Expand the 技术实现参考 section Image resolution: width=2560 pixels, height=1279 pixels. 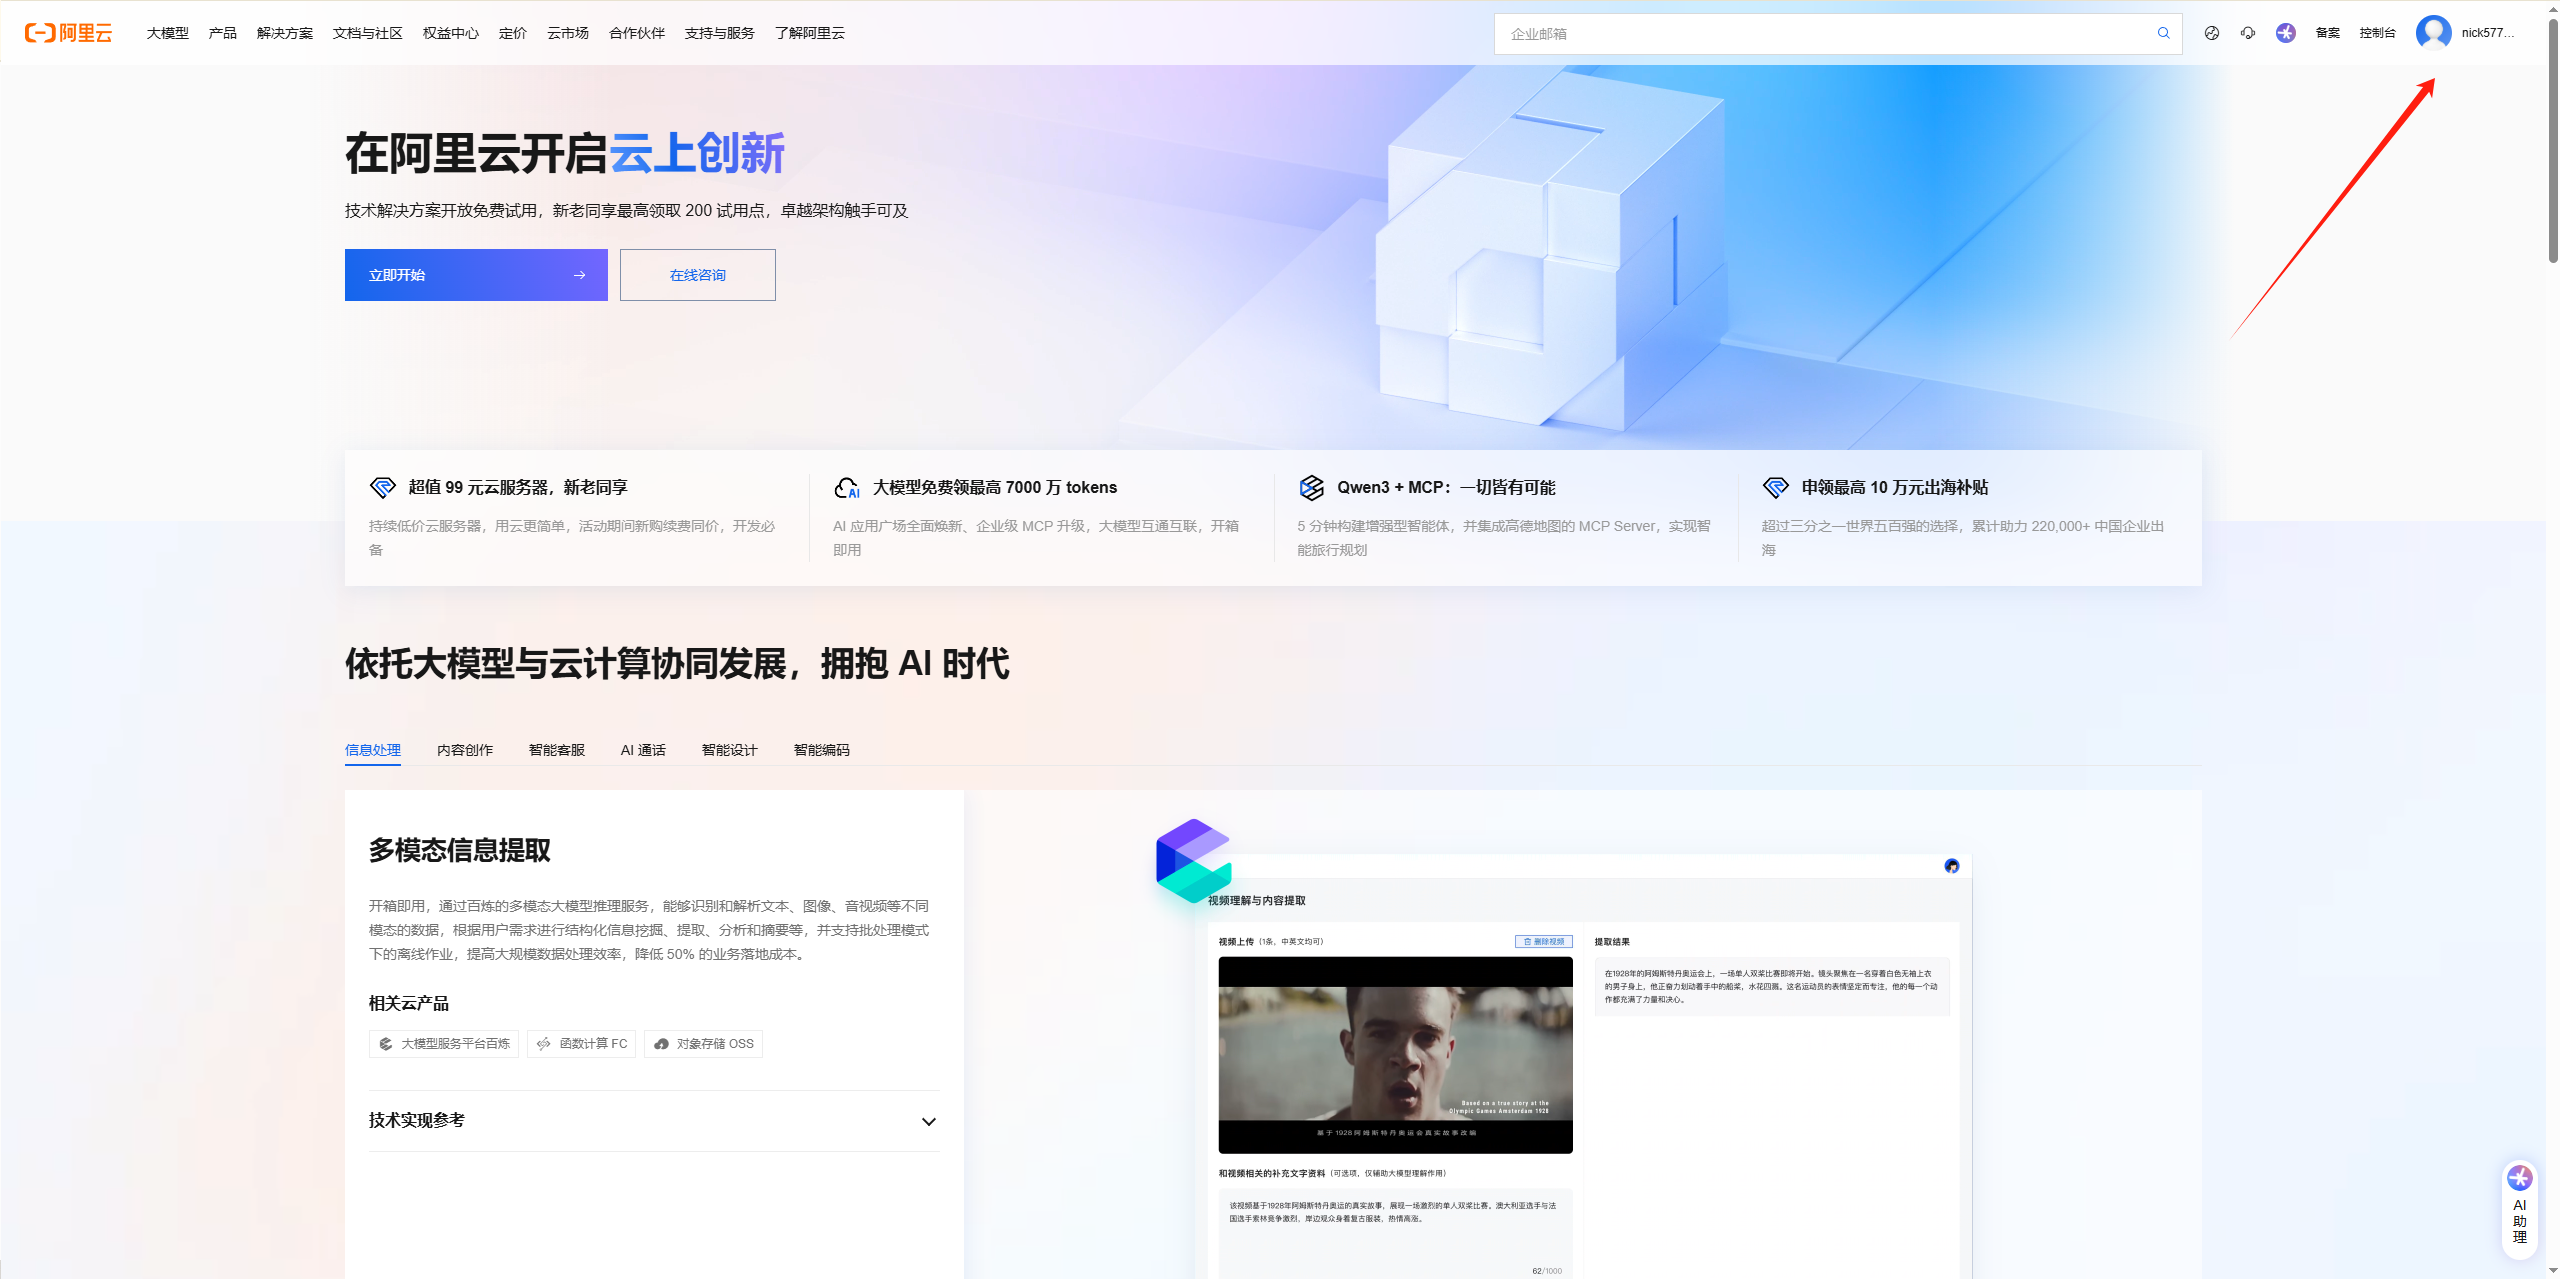[x=928, y=1120]
